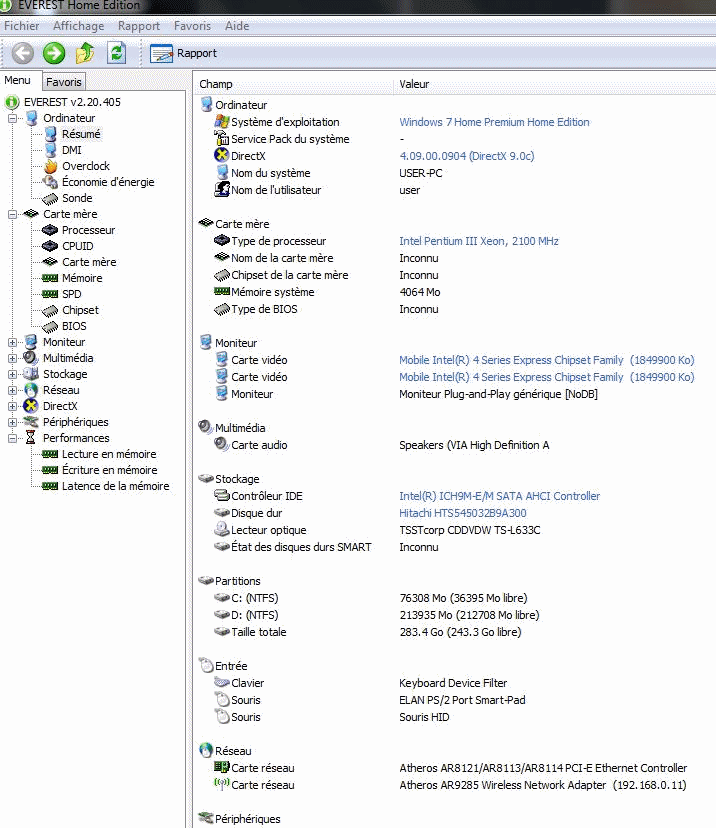Image resolution: width=716 pixels, height=828 pixels.
Task: Select Nom de l'utilisateur row
Action: (454, 190)
